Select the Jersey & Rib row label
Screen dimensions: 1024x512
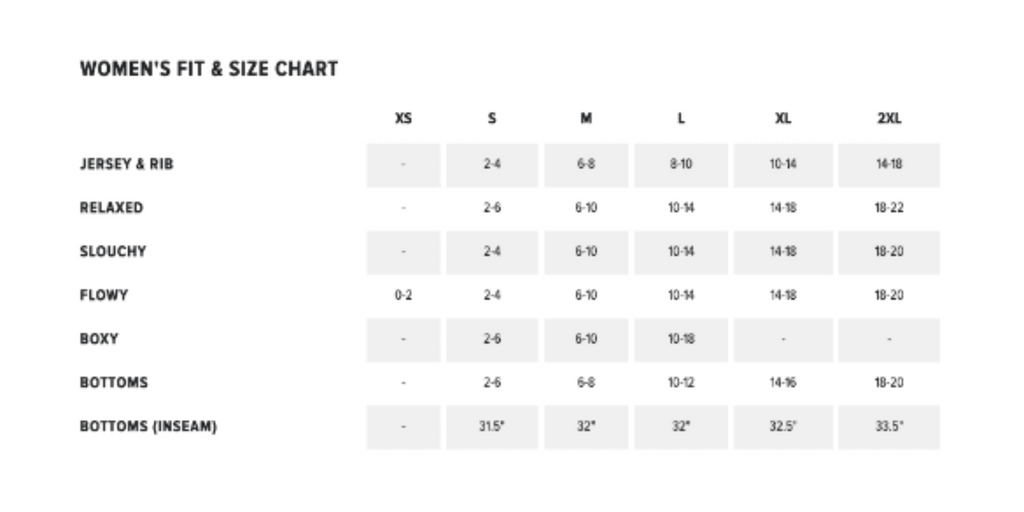pos(126,164)
